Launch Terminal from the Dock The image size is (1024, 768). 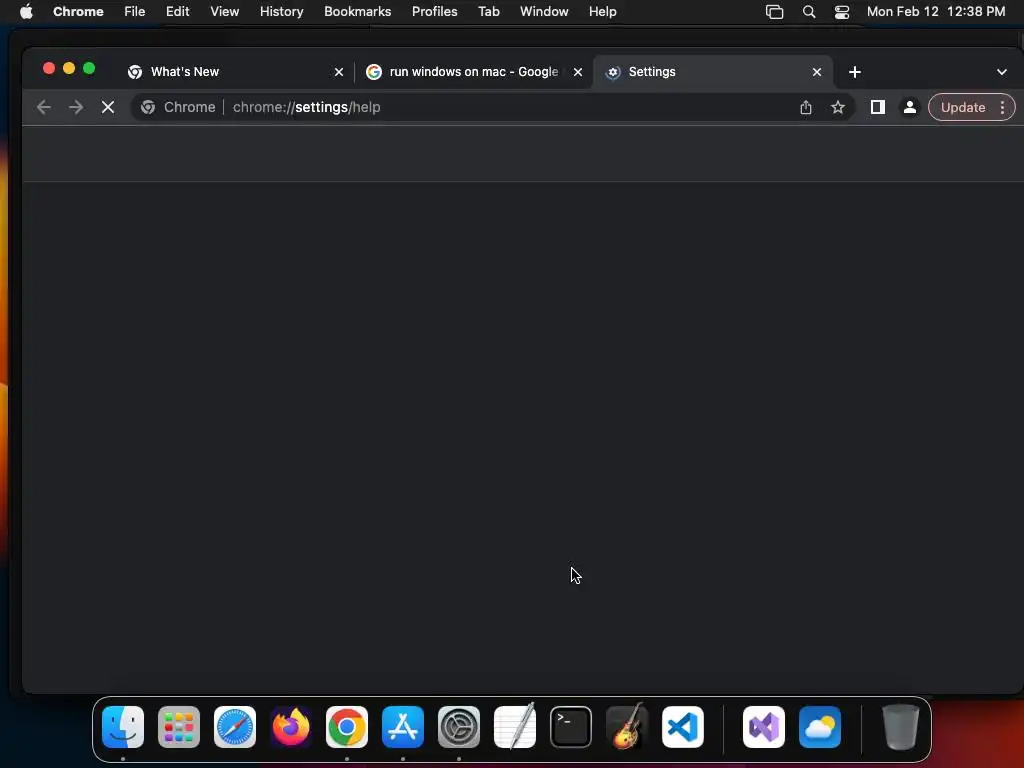pos(571,727)
